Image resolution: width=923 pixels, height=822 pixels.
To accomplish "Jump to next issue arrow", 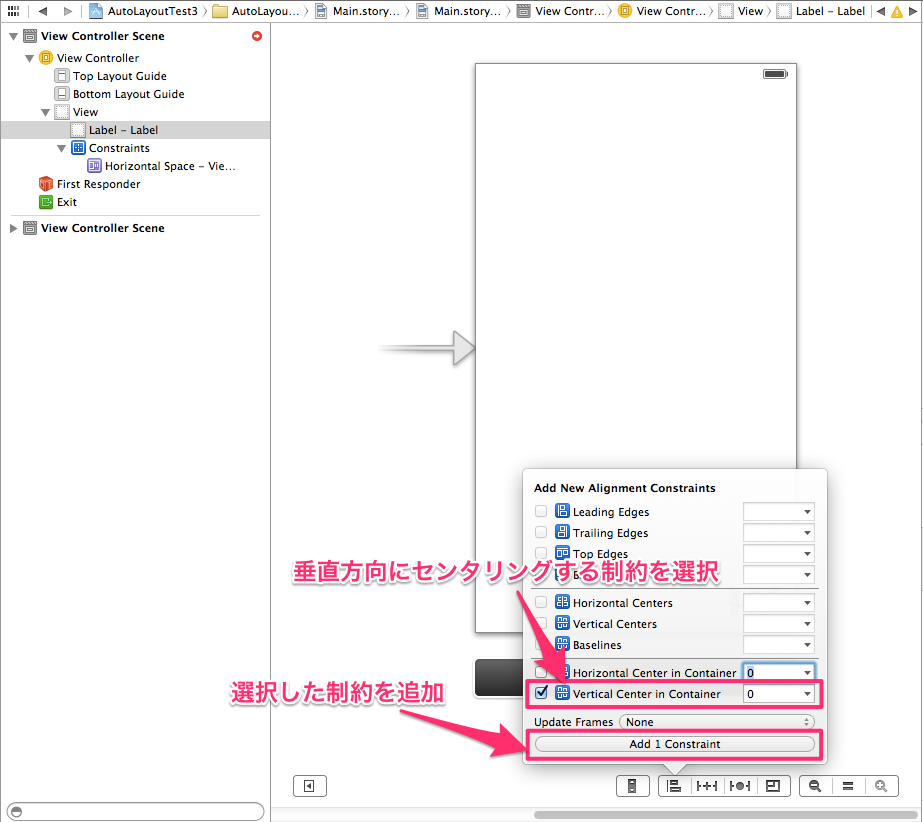I will pos(914,11).
